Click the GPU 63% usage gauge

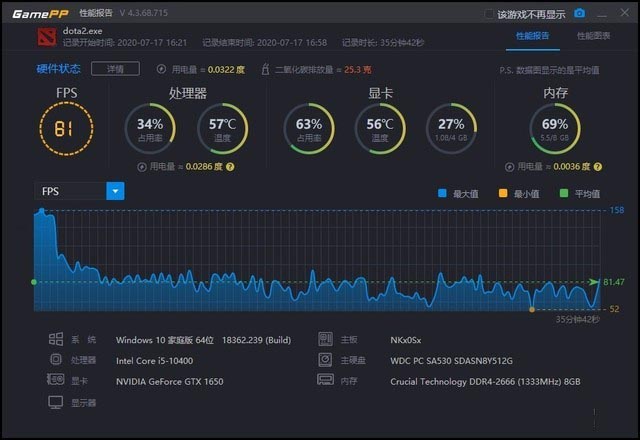point(309,129)
